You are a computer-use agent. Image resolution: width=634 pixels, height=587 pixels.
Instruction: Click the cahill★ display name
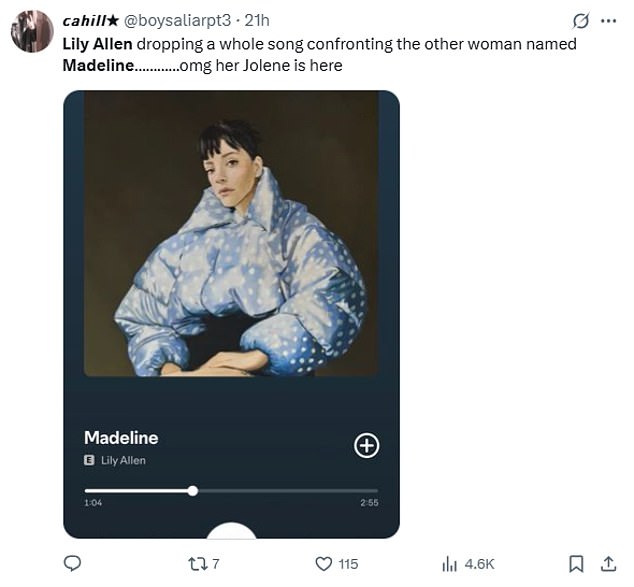(x=90, y=20)
